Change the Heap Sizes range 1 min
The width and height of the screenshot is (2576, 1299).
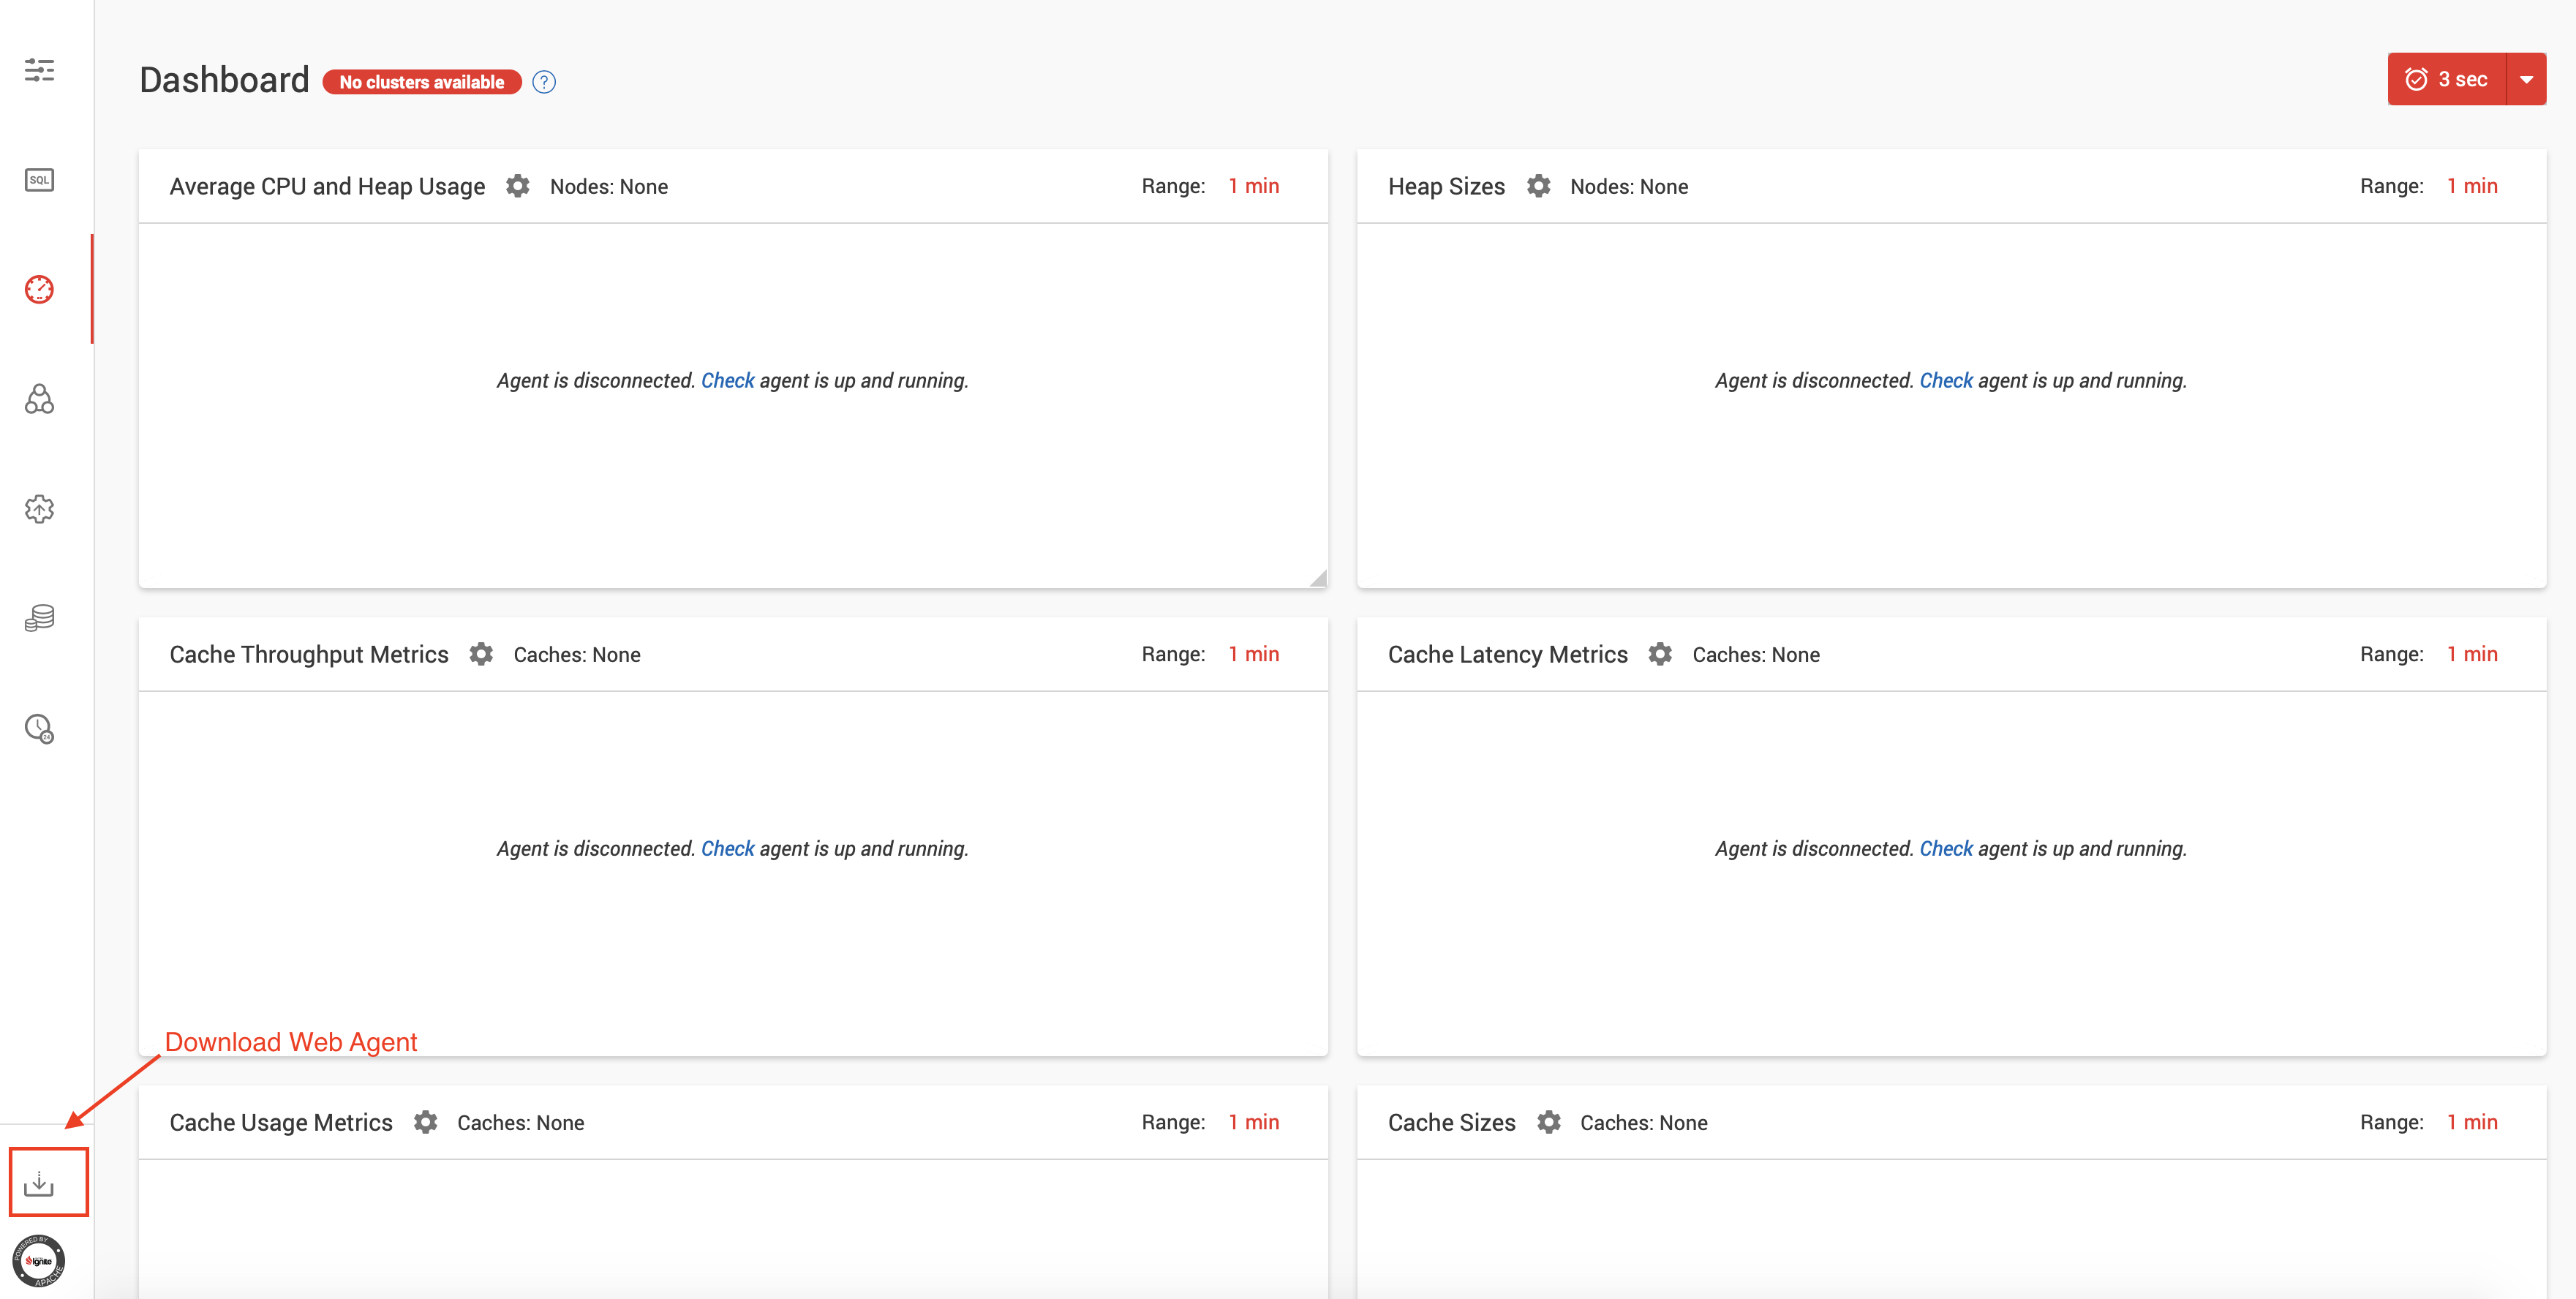tap(2471, 186)
